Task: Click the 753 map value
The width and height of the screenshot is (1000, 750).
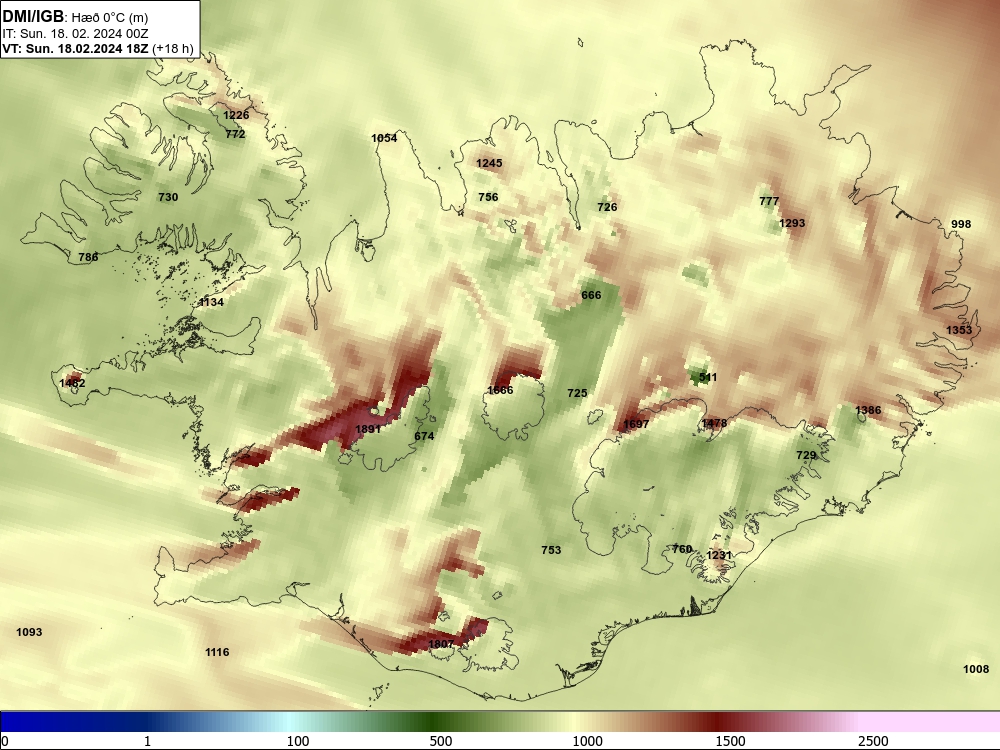Action: [x=551, y=550]
